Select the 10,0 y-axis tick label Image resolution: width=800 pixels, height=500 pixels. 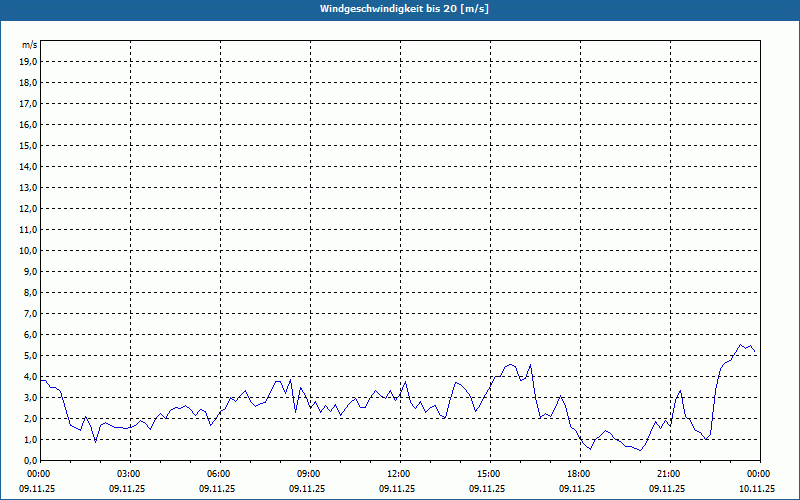tap(29, 250)
